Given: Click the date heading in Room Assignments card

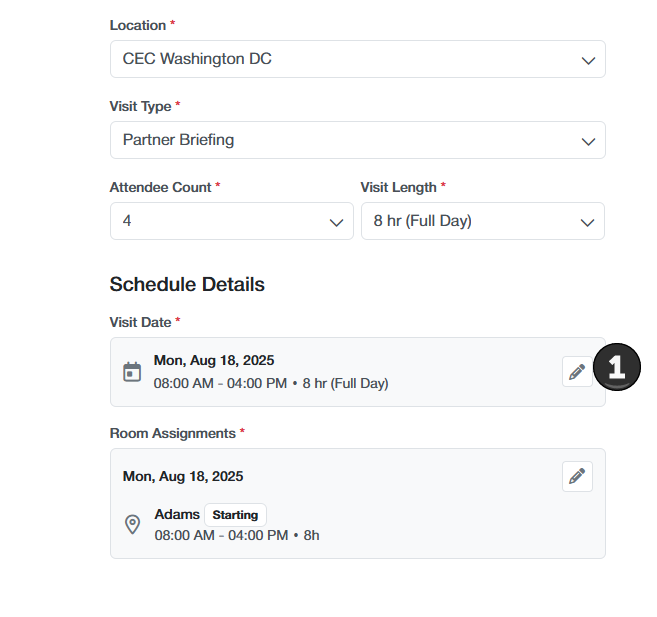Looking at the screenshot, I should [183, 476].
